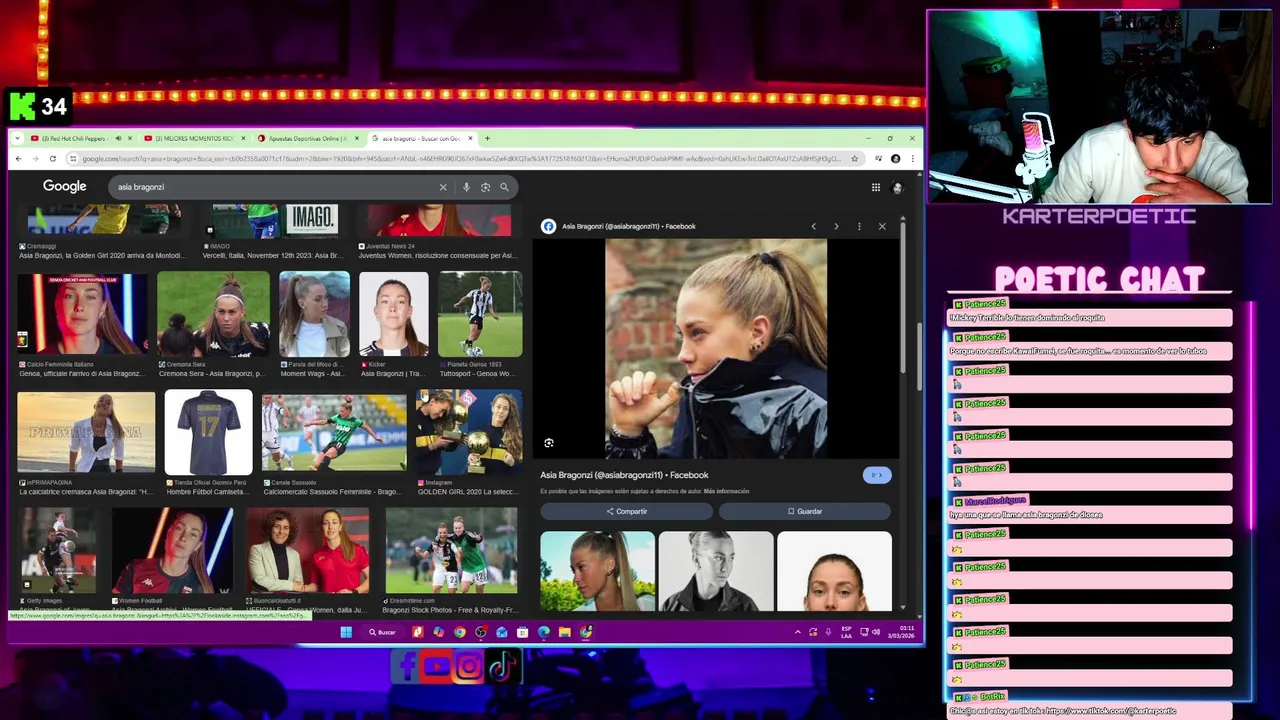Show previous image in the preview panel
The height and width of the screenshot is (720, 1280).
click(x=813, y=226)
